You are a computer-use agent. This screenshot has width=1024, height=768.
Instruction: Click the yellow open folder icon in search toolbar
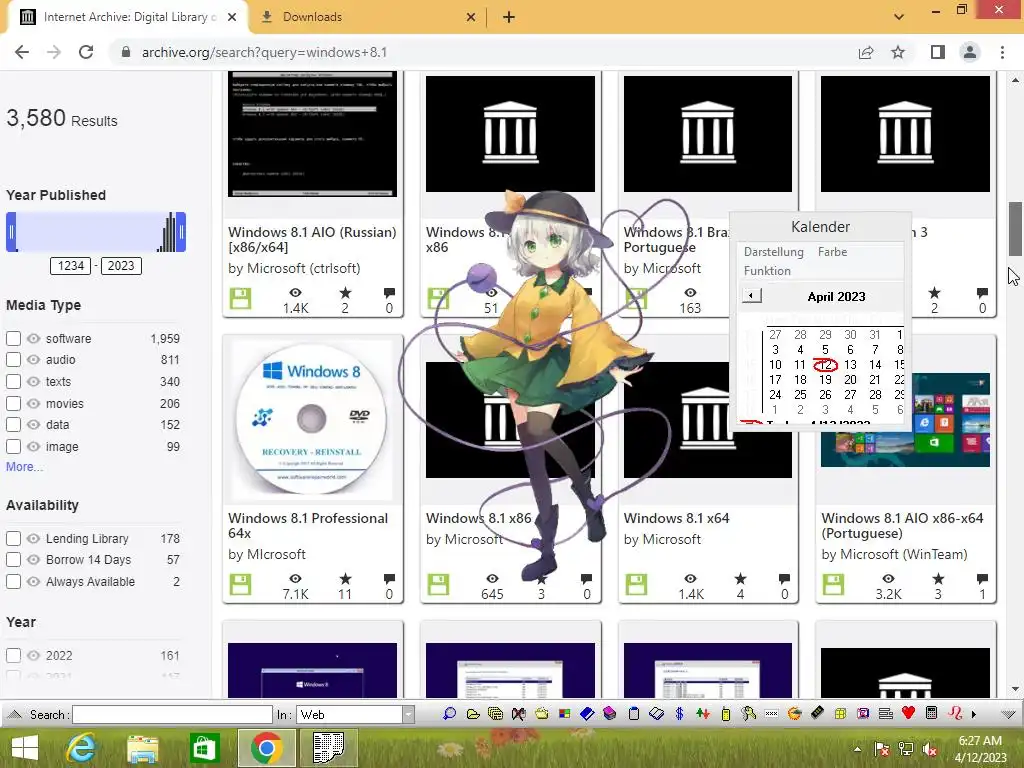(x=473, y=714)
